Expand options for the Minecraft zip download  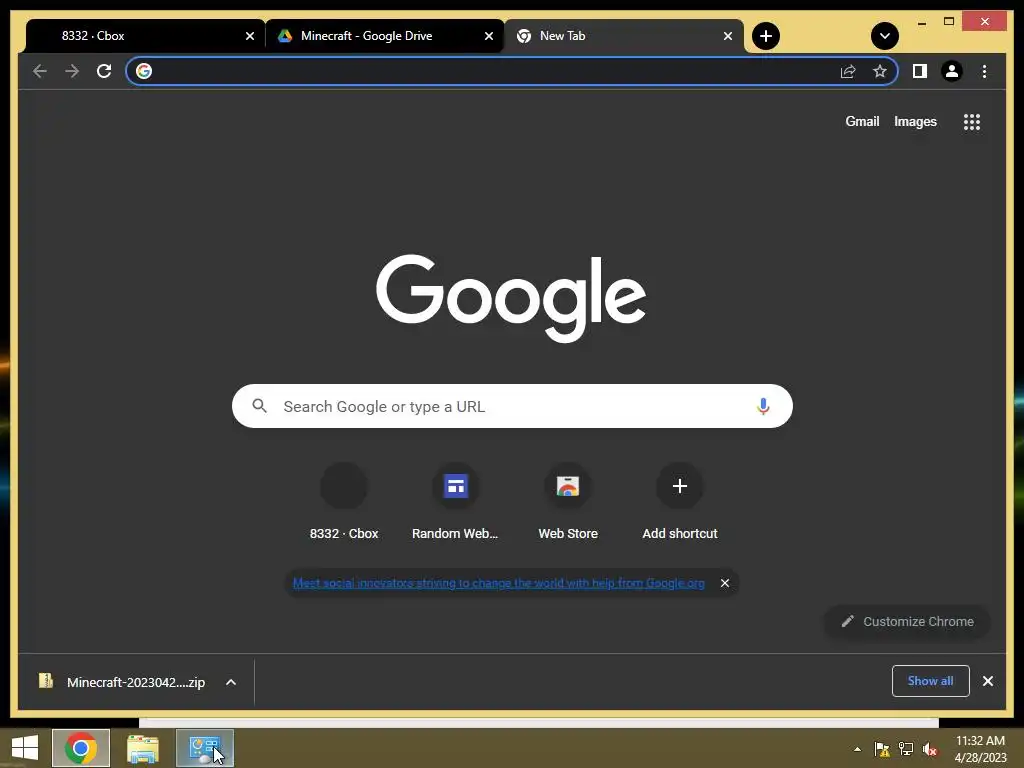[x=231, y=682]
